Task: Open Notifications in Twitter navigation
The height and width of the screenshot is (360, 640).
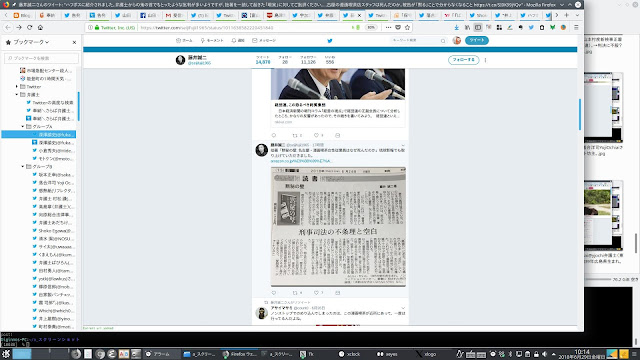Action: [x=238, y=40]
